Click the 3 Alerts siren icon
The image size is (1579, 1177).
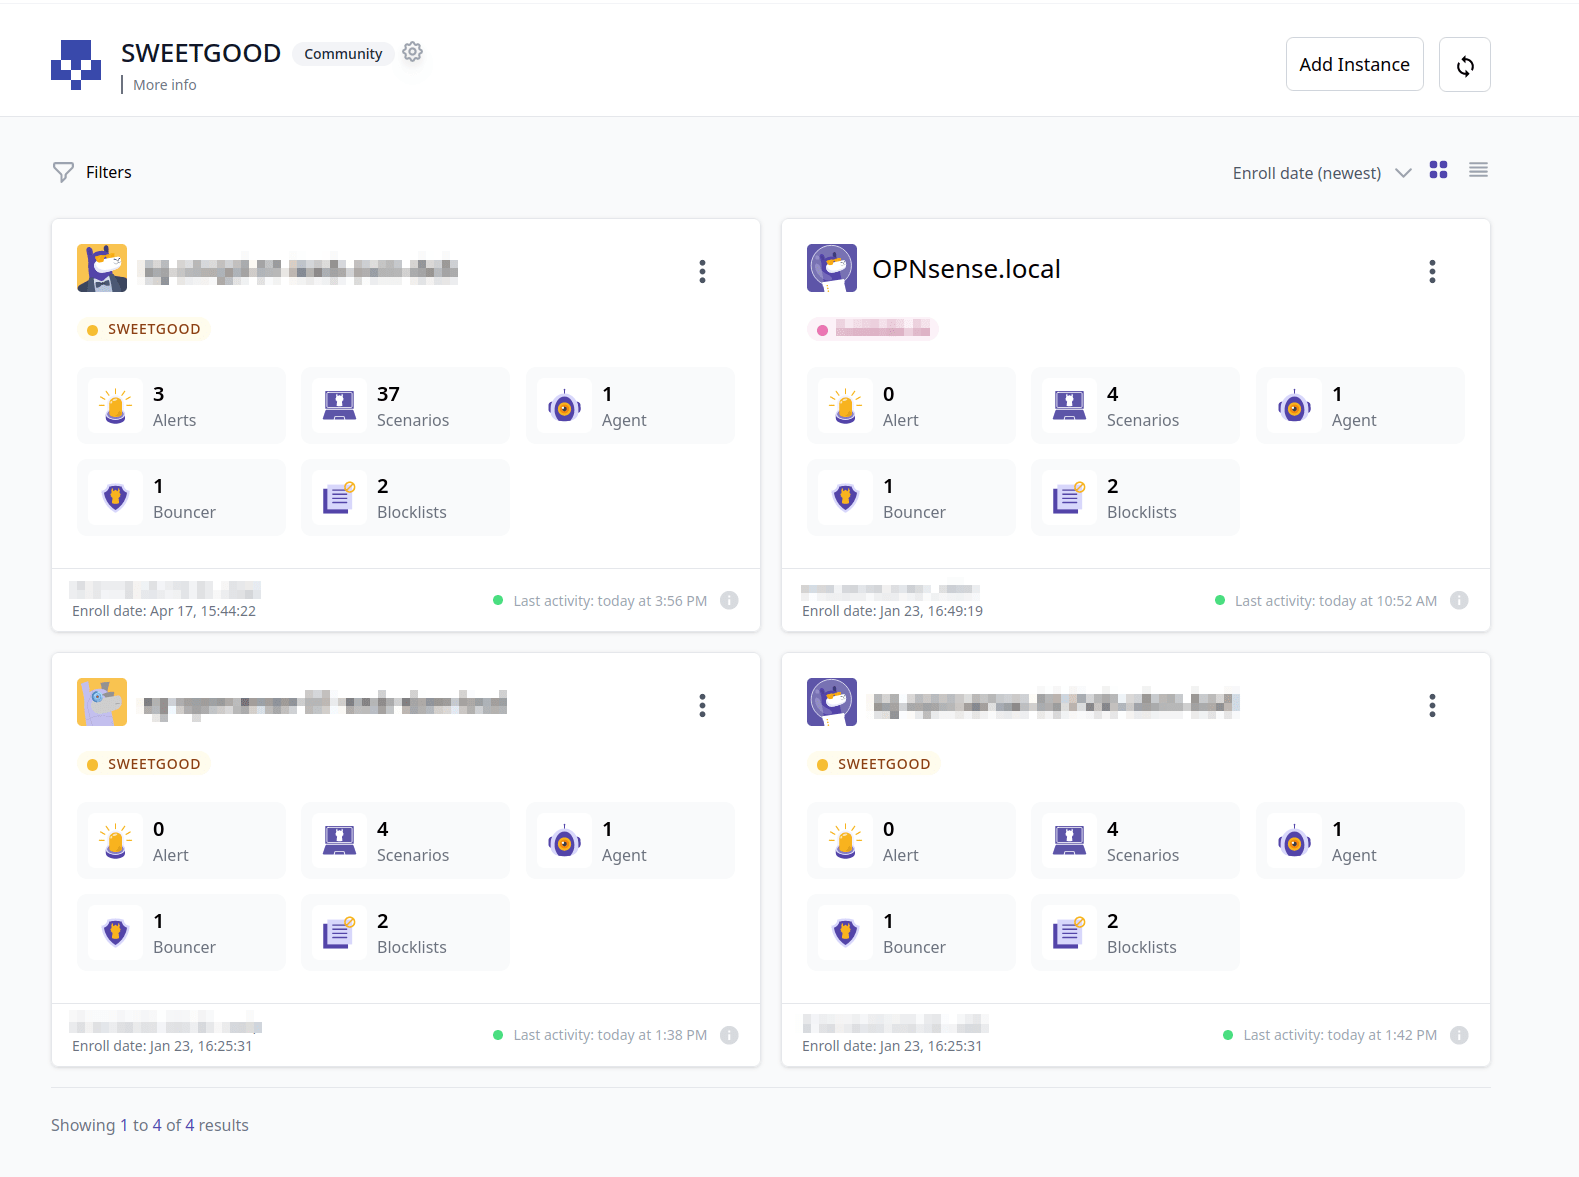[x=116, y=406]
